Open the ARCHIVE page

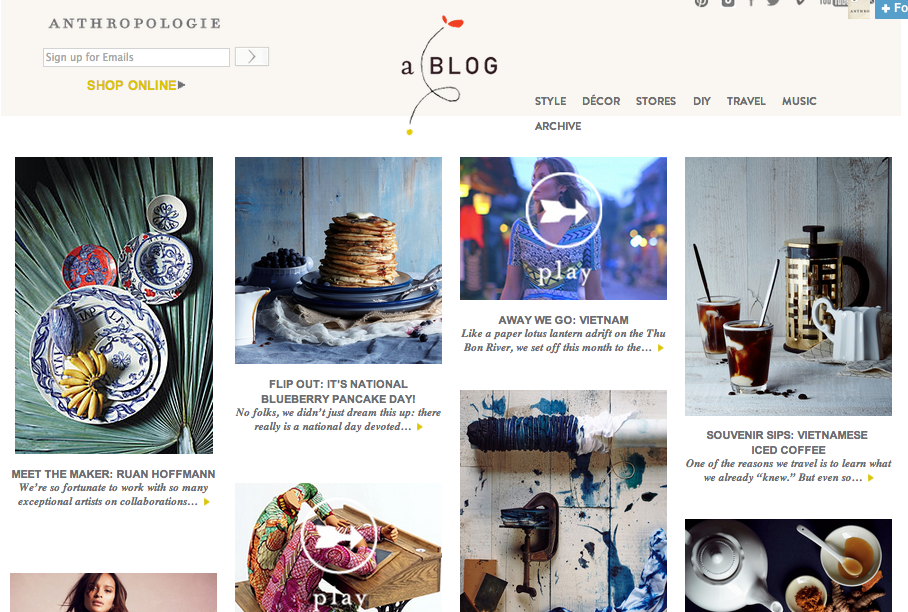[558, 126]
